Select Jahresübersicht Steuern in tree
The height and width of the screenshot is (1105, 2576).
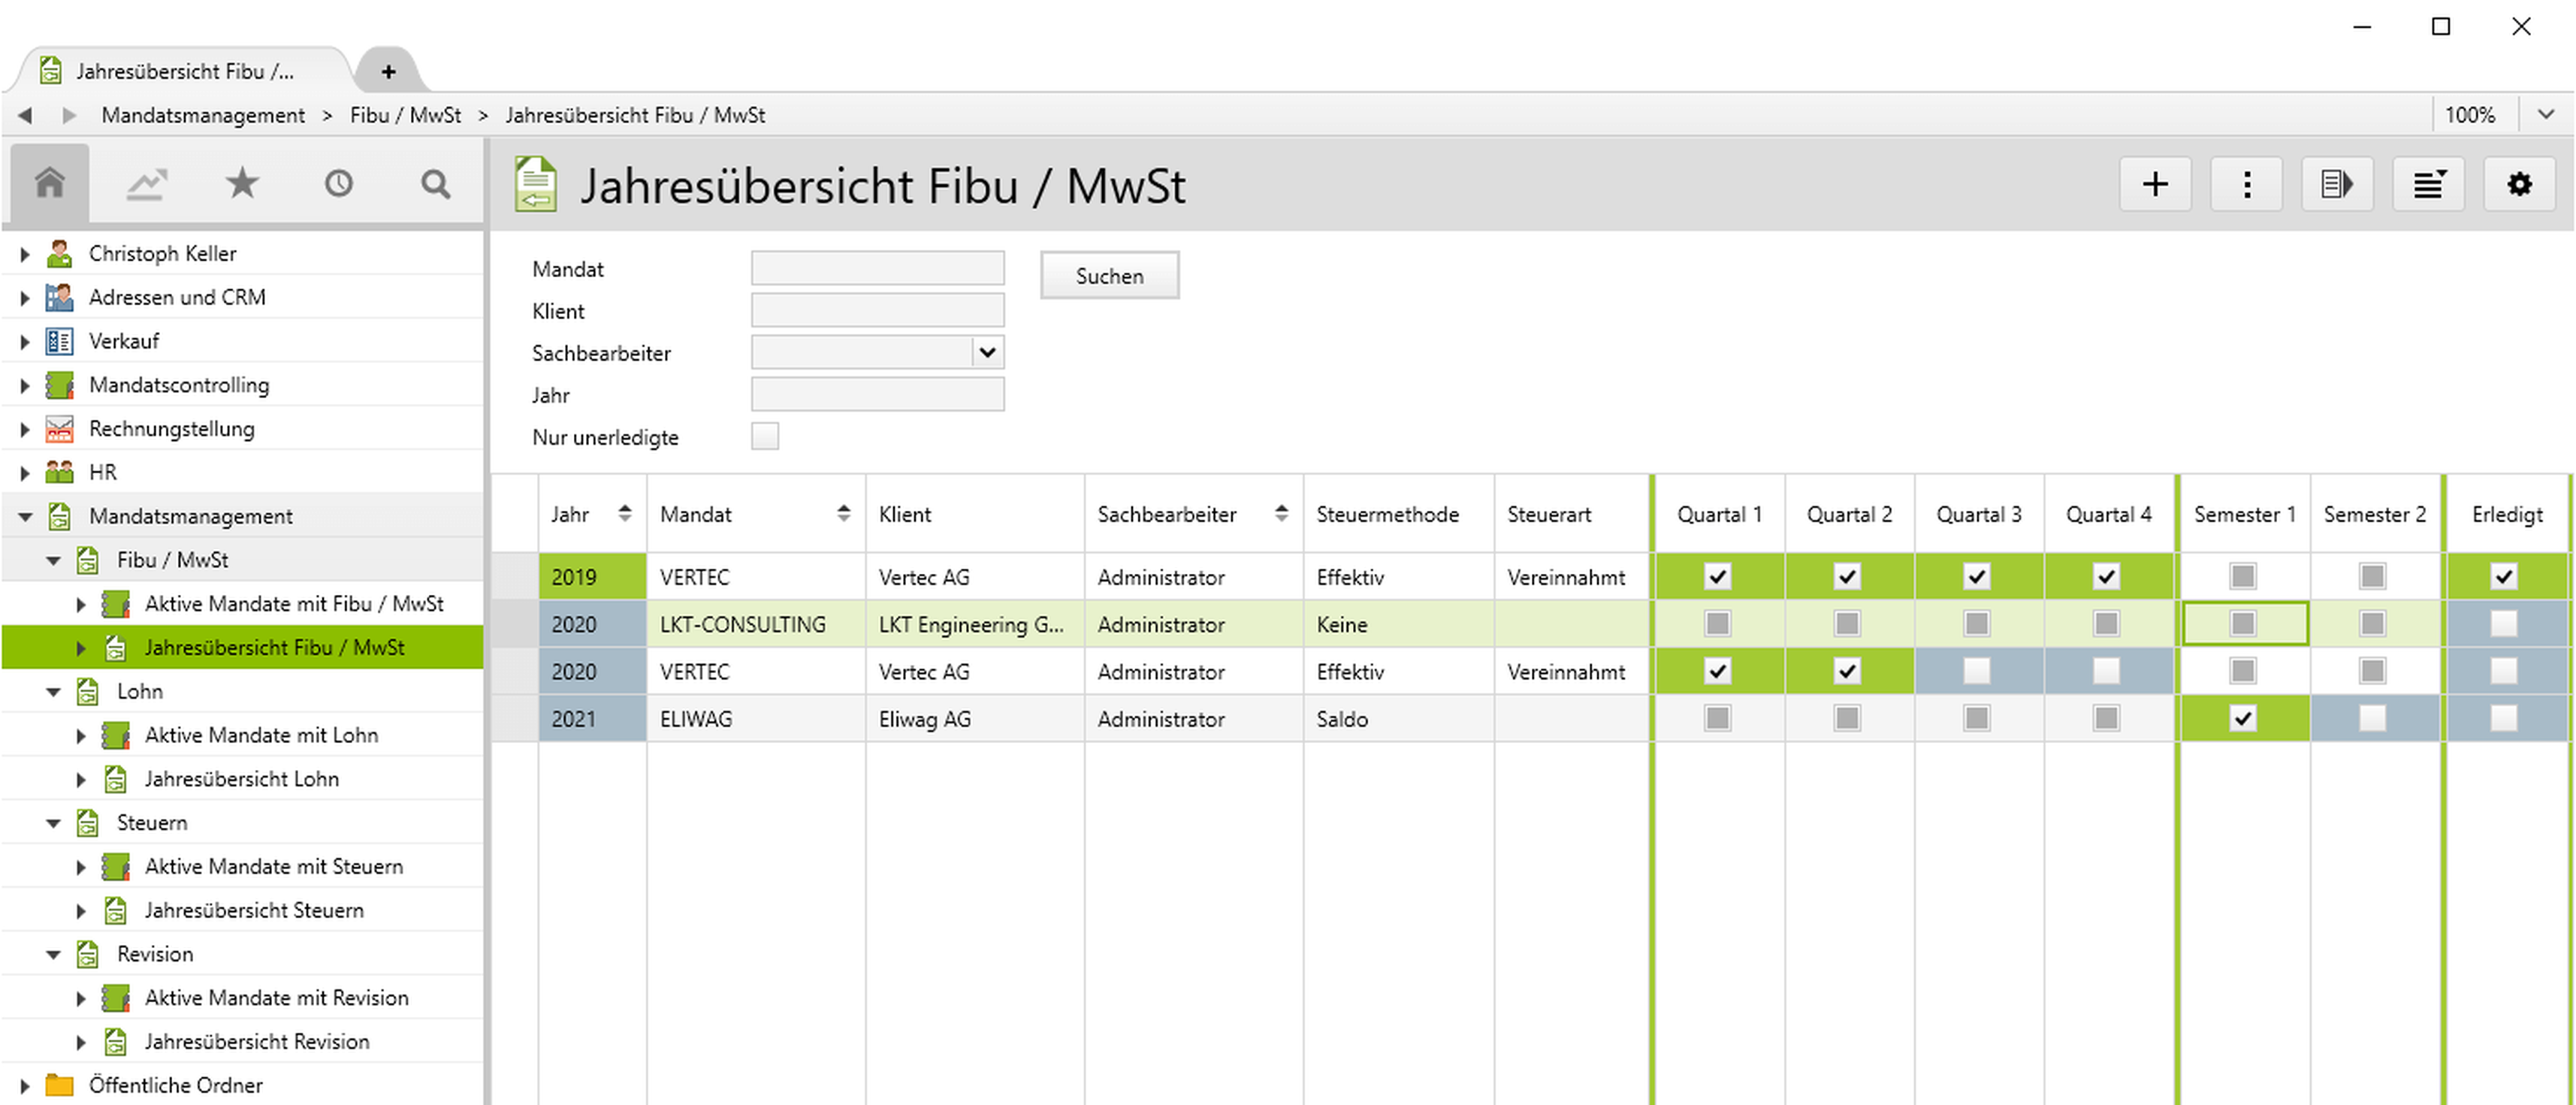coord(254,910)
